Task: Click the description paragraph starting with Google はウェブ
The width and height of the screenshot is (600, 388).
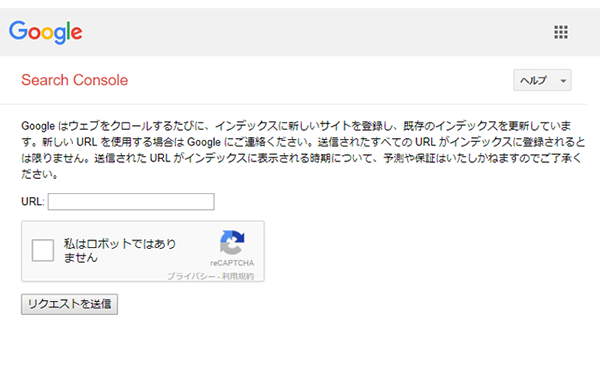Action: pos(303,150)
